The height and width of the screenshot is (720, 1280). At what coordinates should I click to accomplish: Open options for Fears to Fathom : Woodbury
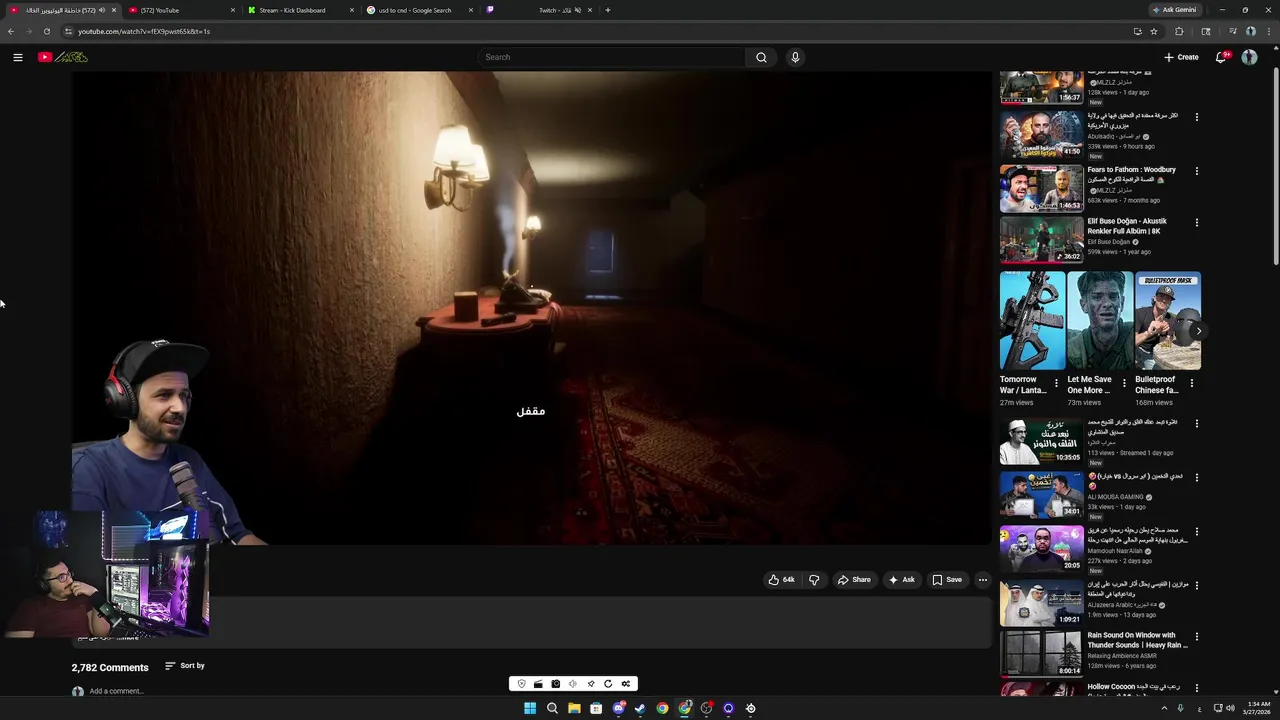tap(1196, 170)
